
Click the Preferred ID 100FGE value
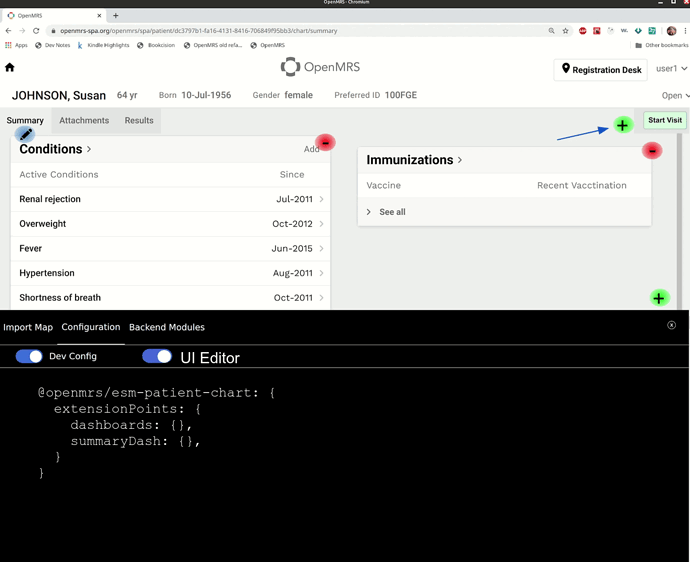pos(400,95)
